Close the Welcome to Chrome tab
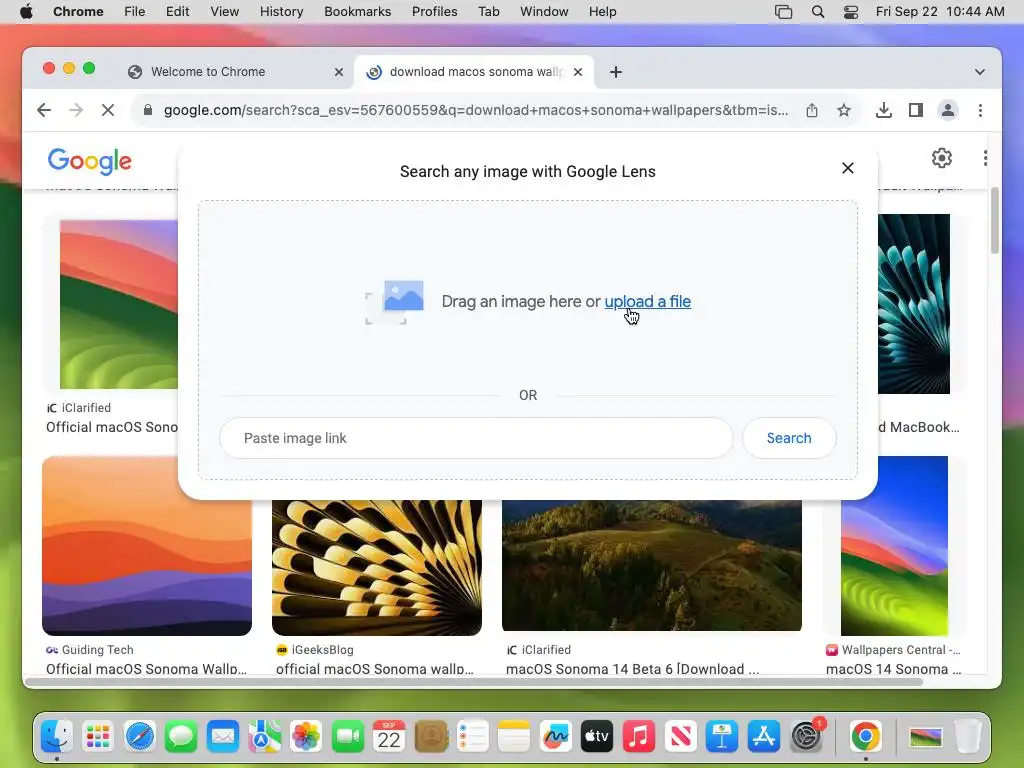 click(339, 72)
